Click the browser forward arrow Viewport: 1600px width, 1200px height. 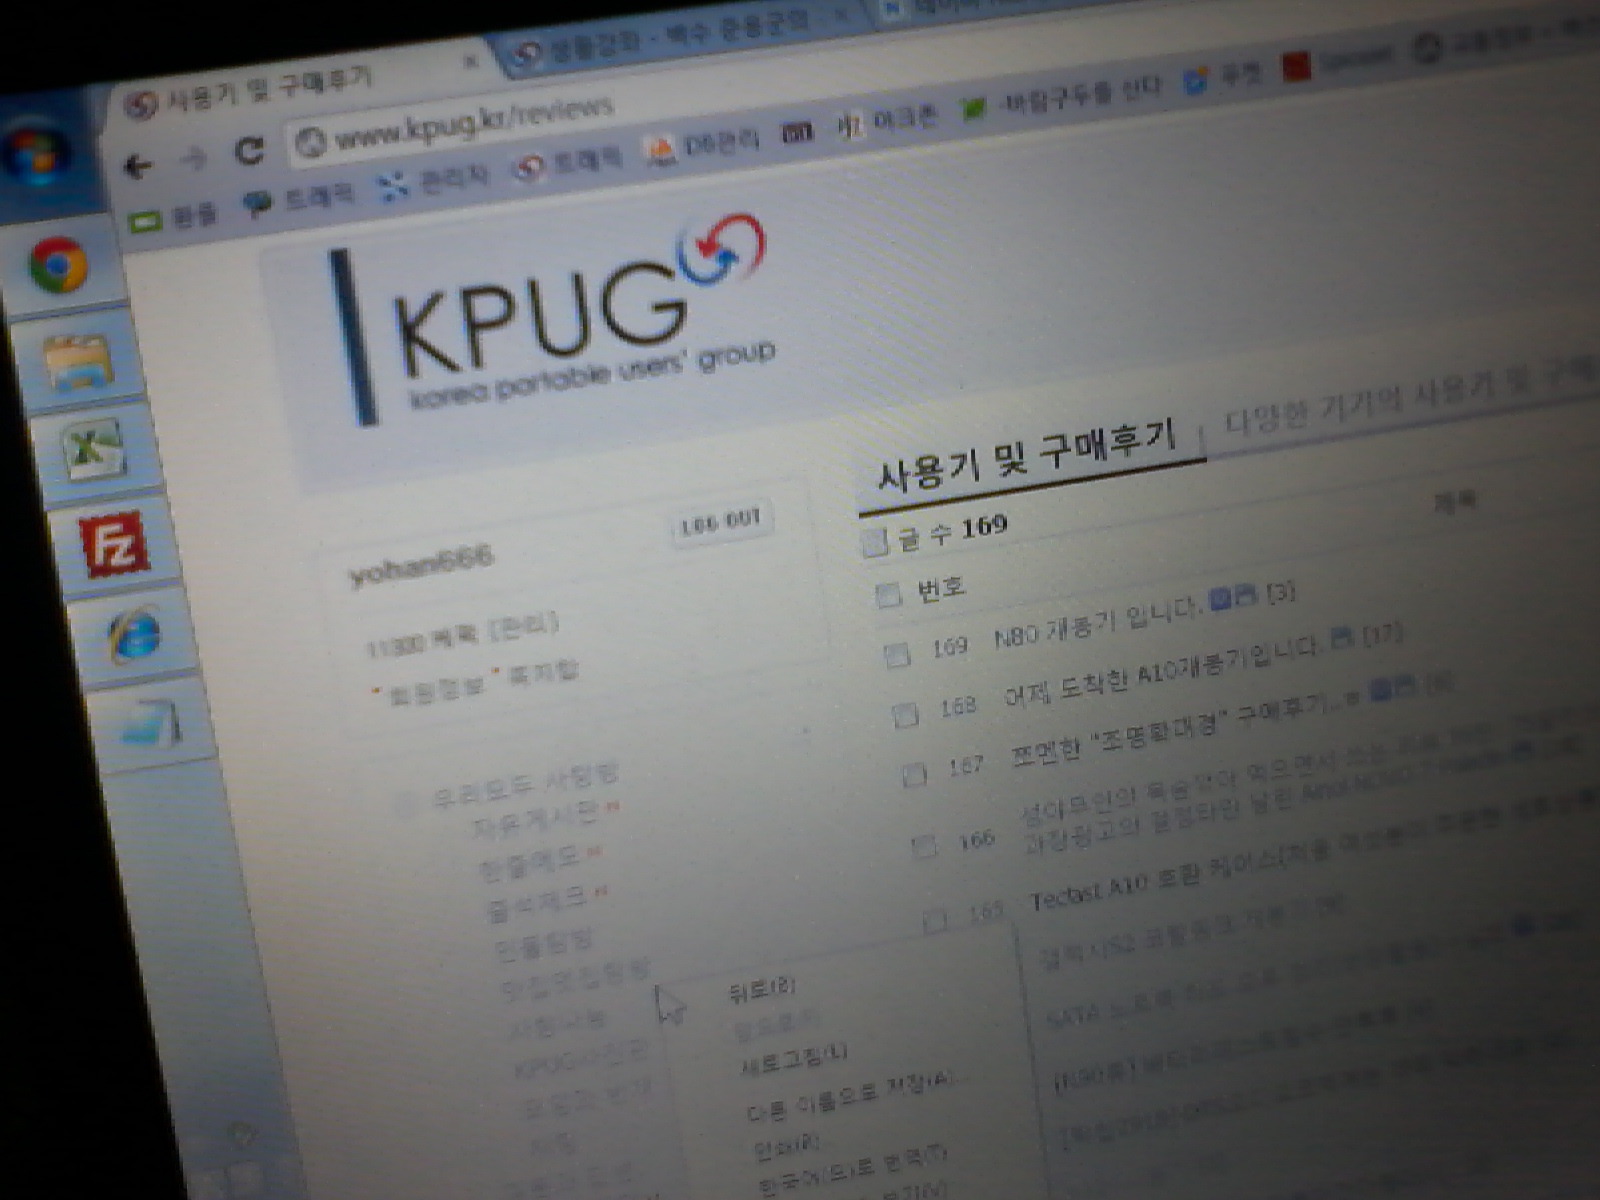[x=195, y=157]
